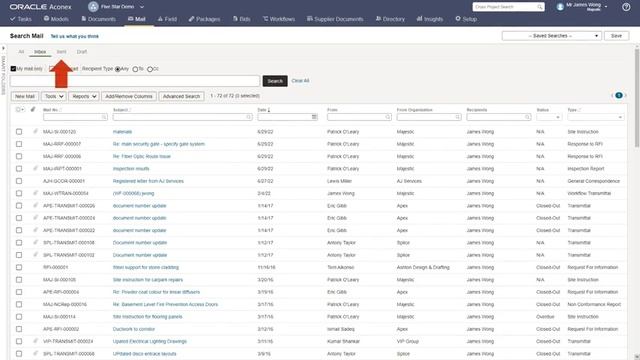Click the From filter search icon
This screenshot has height=360, width=640.
coord(387,117)
